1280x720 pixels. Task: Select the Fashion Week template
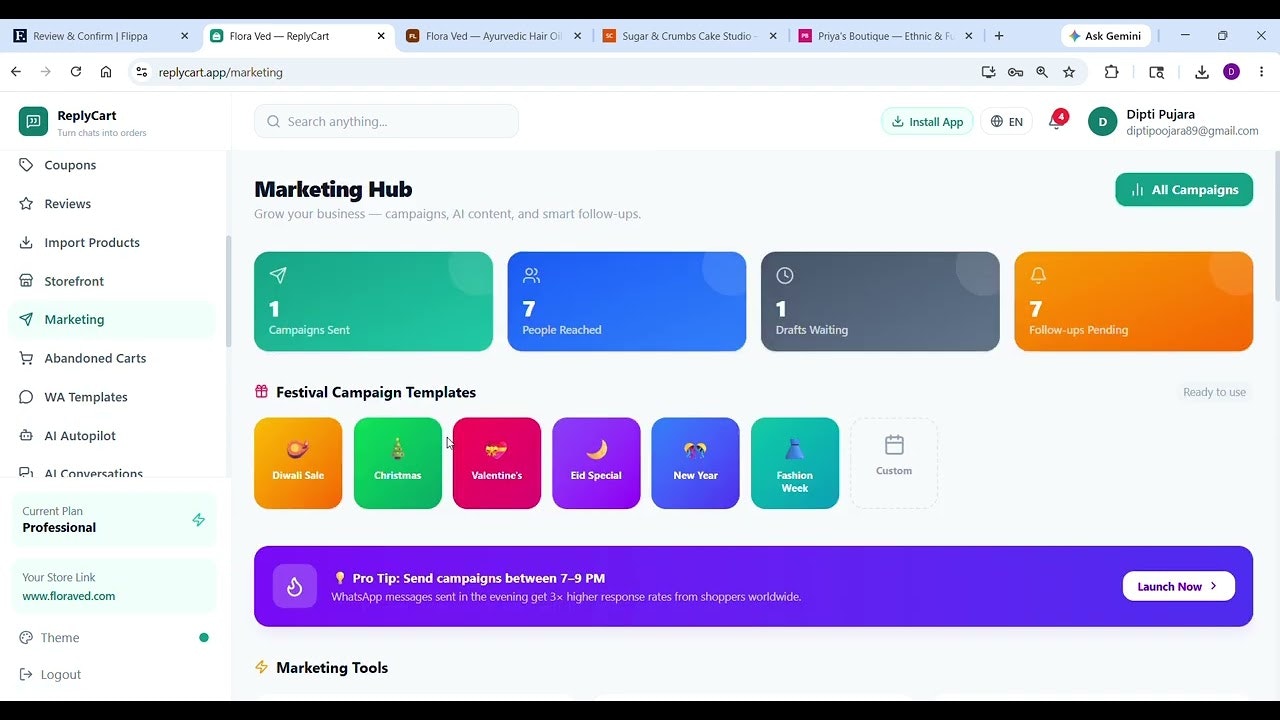pos(795,463)
